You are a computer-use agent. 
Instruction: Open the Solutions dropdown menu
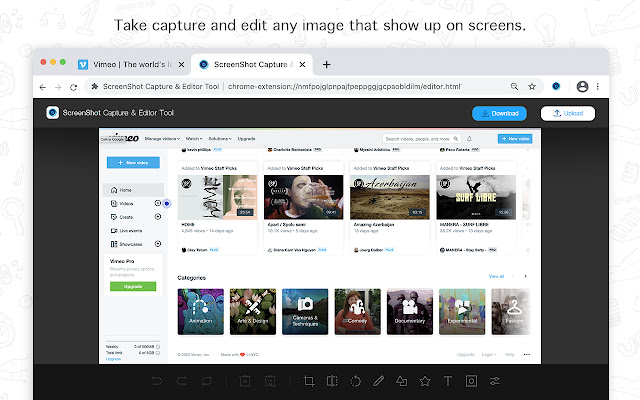220,139
